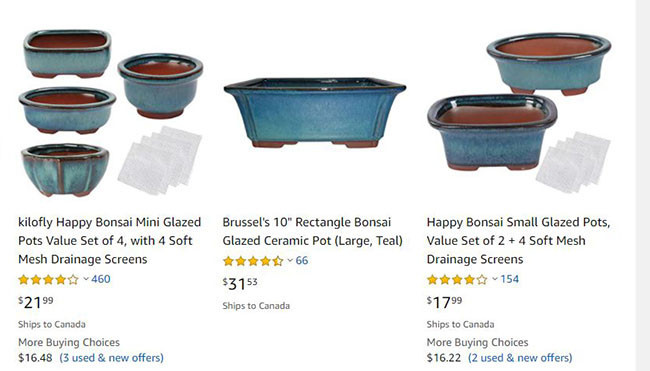Click the $31.53 price of Brussel's pot
The width and height of the screenshot is (650, 371).
pyautogui.click(x=240, y=284)
